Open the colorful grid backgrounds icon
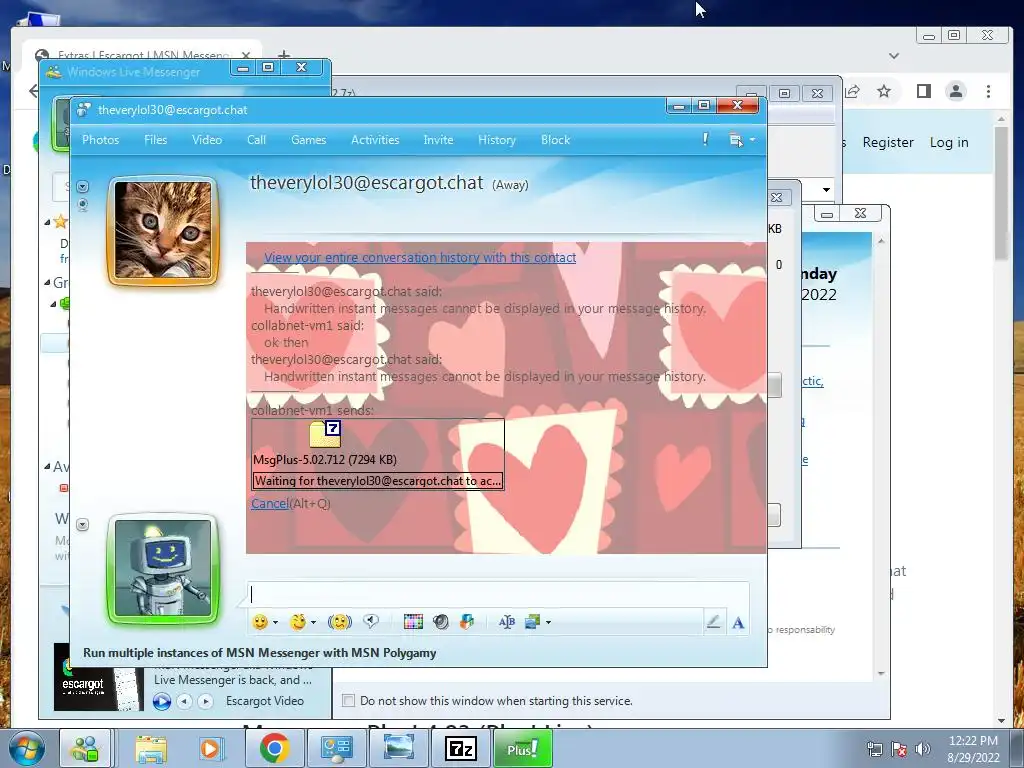The width and height of the screenshot is (1024, 768). pos(413,622)
